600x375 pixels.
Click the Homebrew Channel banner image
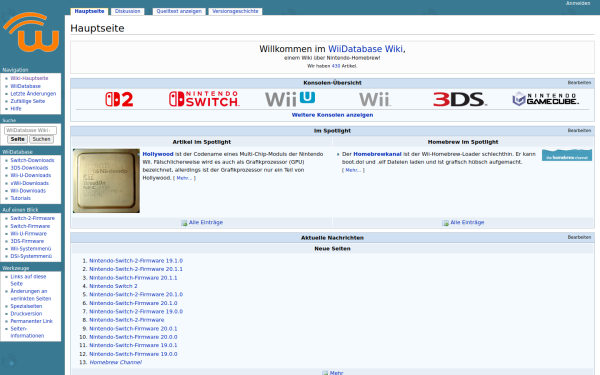pyautogui.click(x=567, y=155)
